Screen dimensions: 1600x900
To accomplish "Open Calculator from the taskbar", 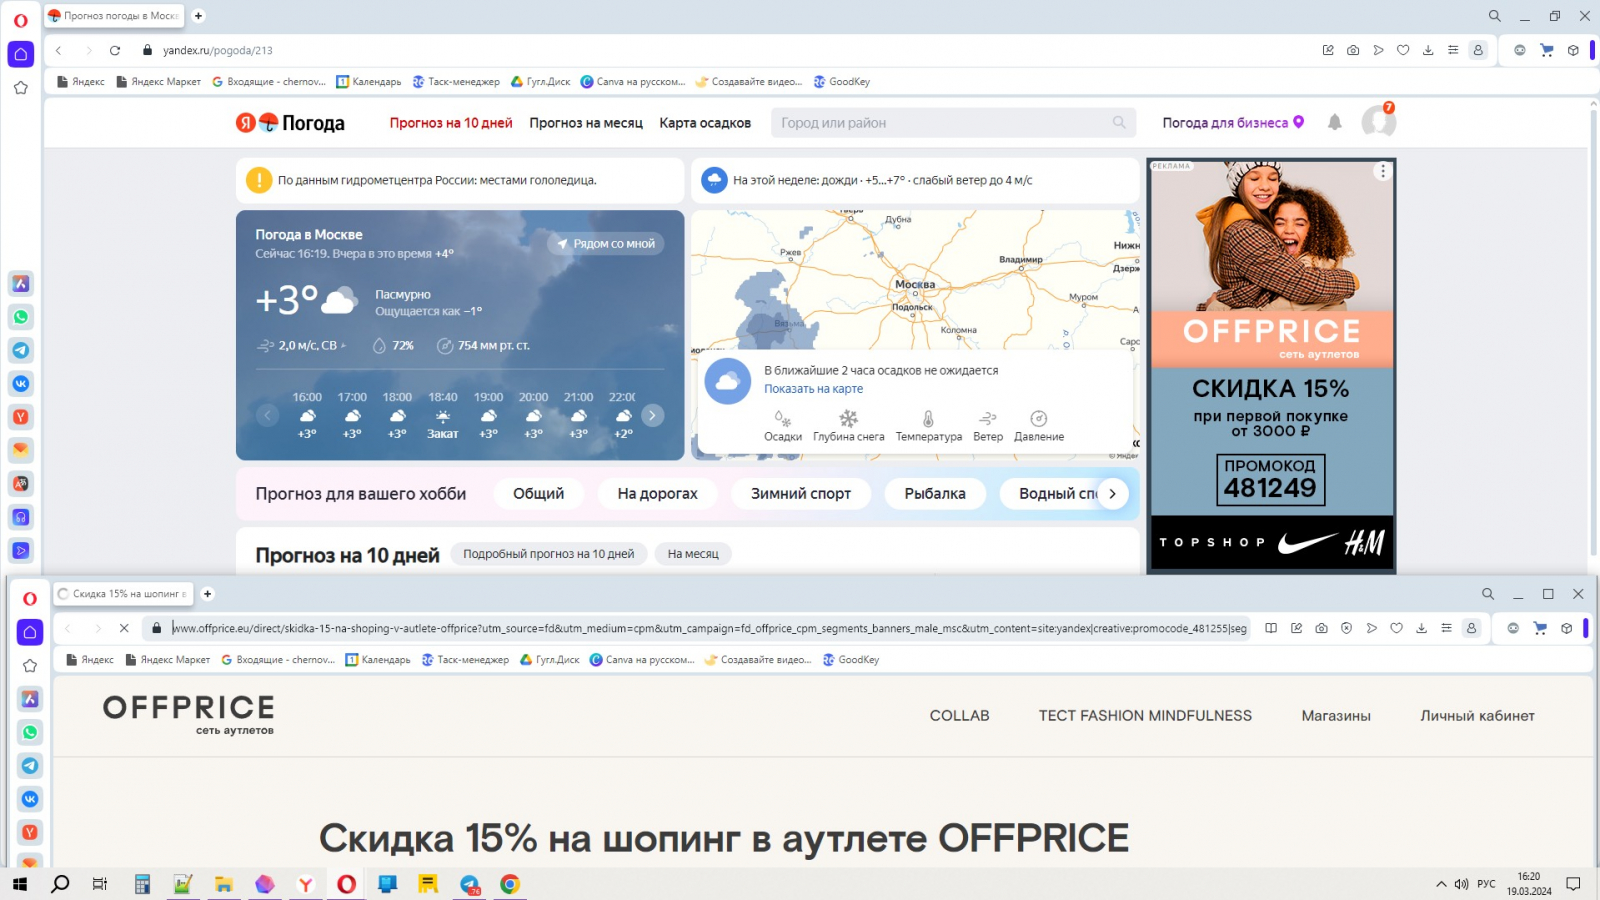I will (x=142, y=884).
